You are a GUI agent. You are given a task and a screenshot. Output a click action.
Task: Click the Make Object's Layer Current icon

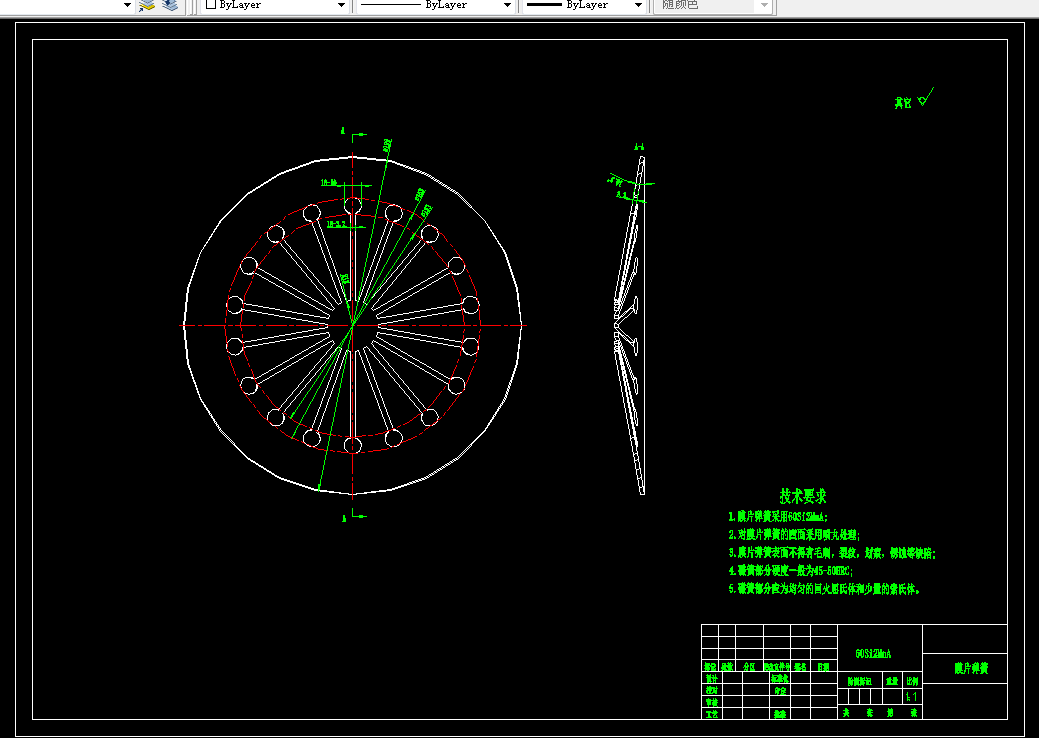[x=146, y=5]
